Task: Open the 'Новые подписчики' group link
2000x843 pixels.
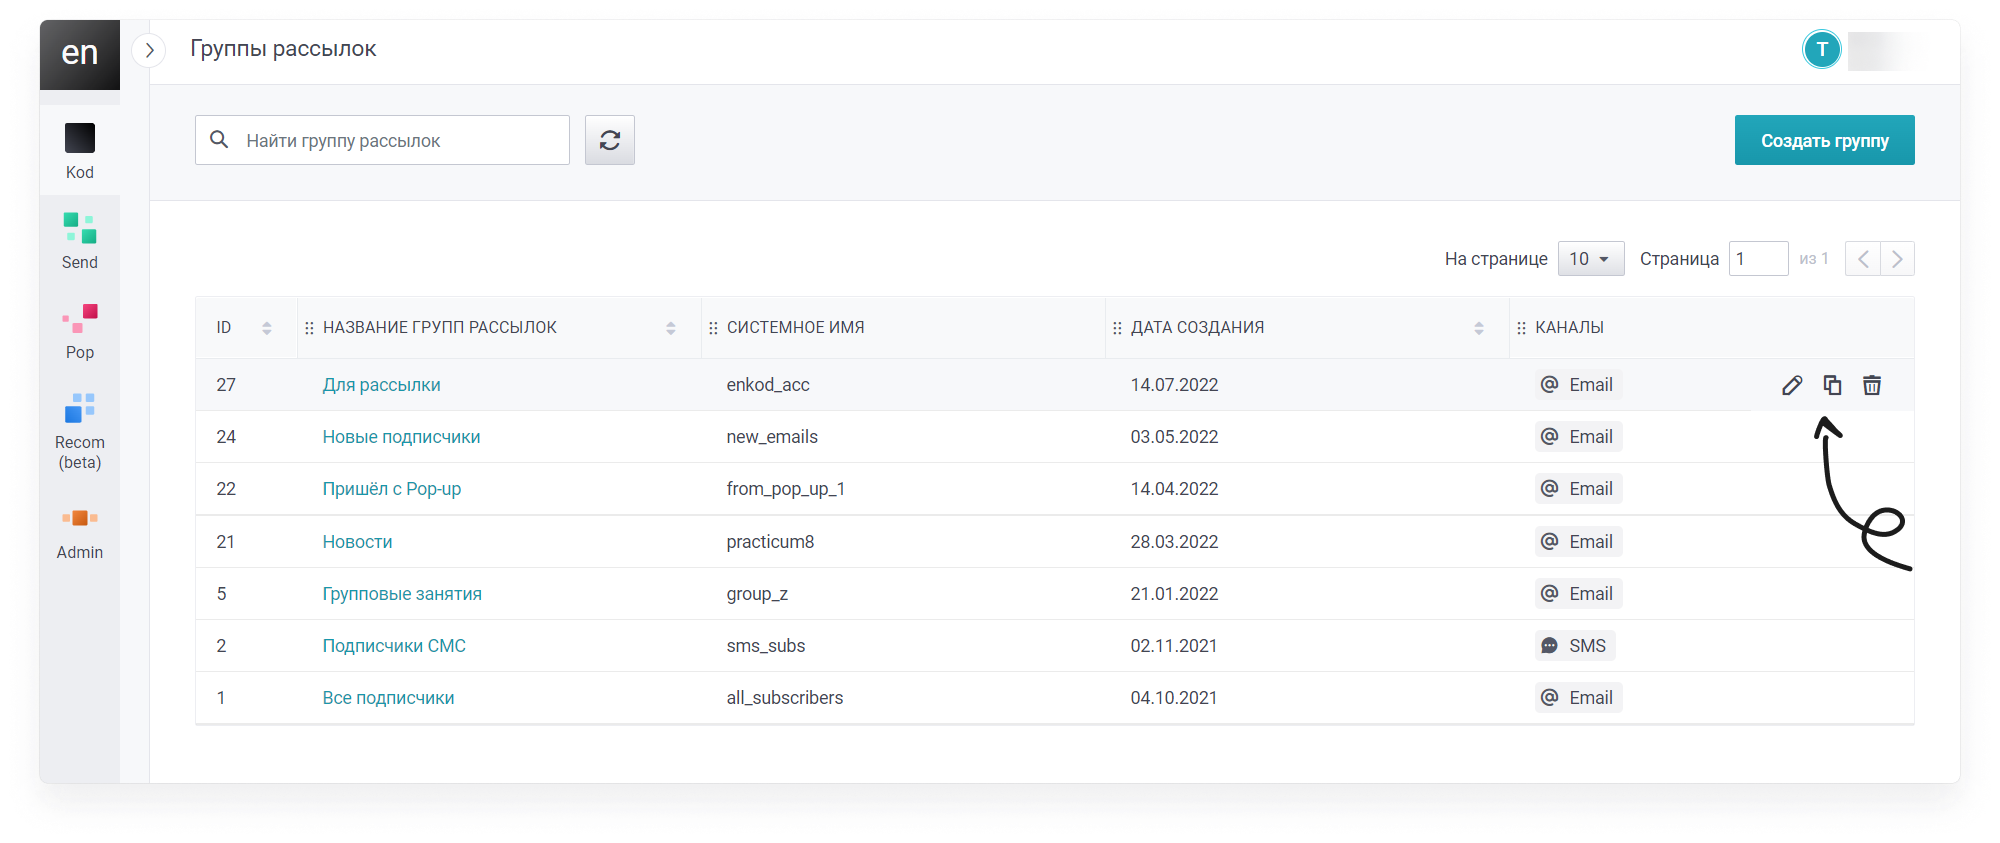Action: (401, 437)
